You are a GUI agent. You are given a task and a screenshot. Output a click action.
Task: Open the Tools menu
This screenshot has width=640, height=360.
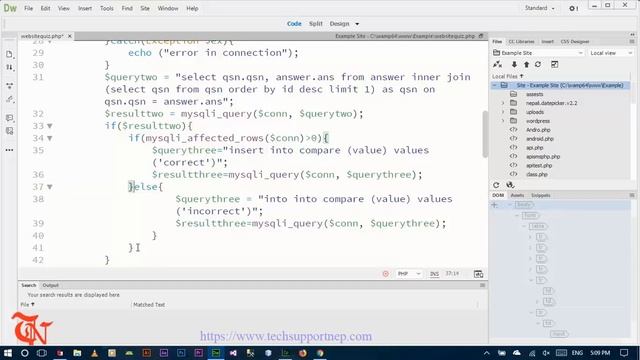click(x=107, y=8)
